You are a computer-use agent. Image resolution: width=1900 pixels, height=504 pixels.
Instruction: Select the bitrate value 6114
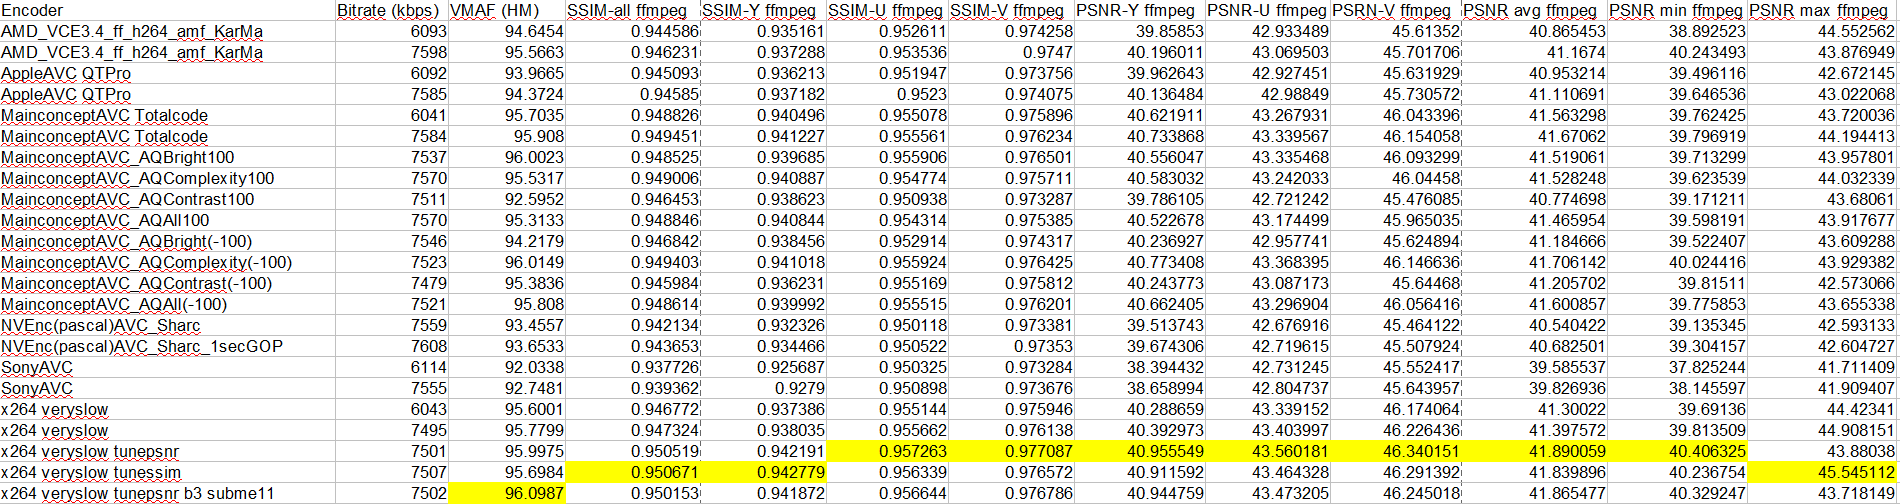(391, 367)
